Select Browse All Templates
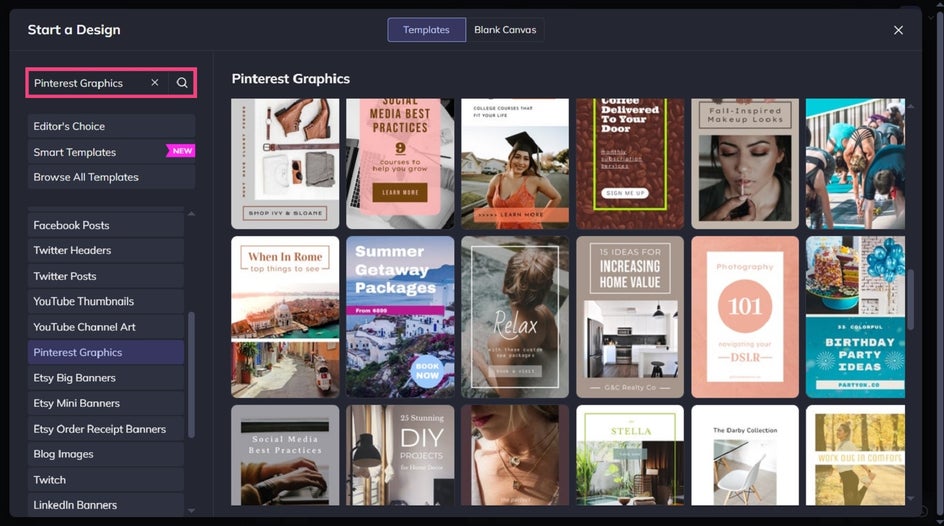This screenshot has height=526, width=944. tap(111, 177)
